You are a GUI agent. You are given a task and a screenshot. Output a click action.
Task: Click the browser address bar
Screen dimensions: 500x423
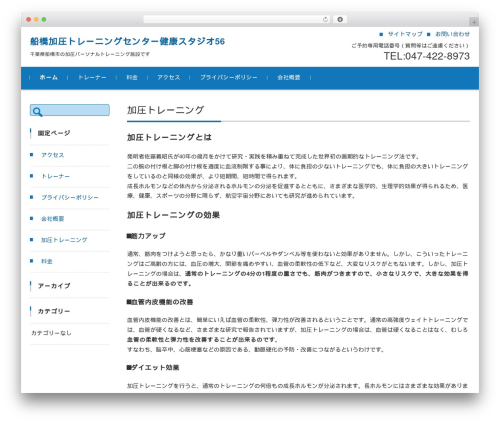click(x=236, y=20)
